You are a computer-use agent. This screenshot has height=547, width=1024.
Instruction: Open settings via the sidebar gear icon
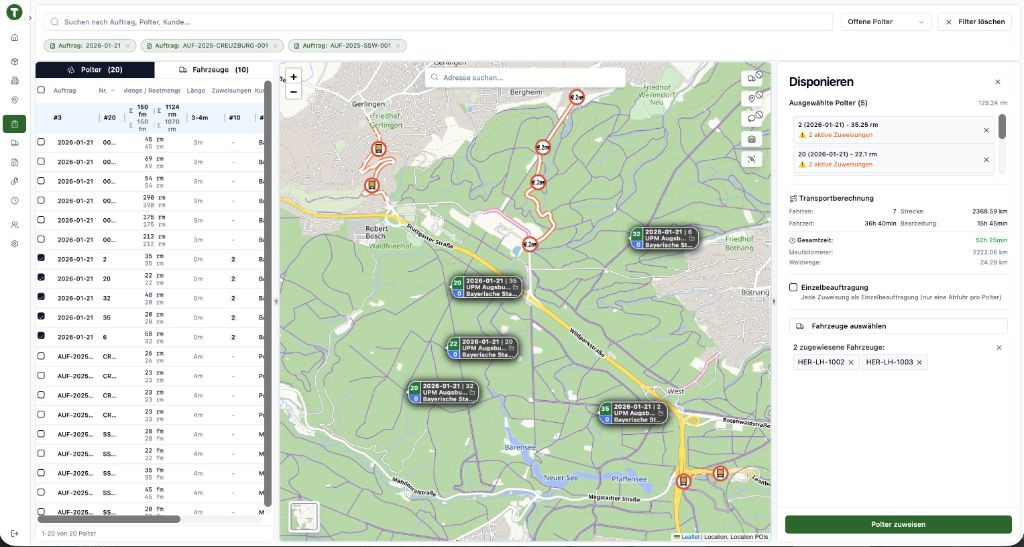[x=14, y=243]
